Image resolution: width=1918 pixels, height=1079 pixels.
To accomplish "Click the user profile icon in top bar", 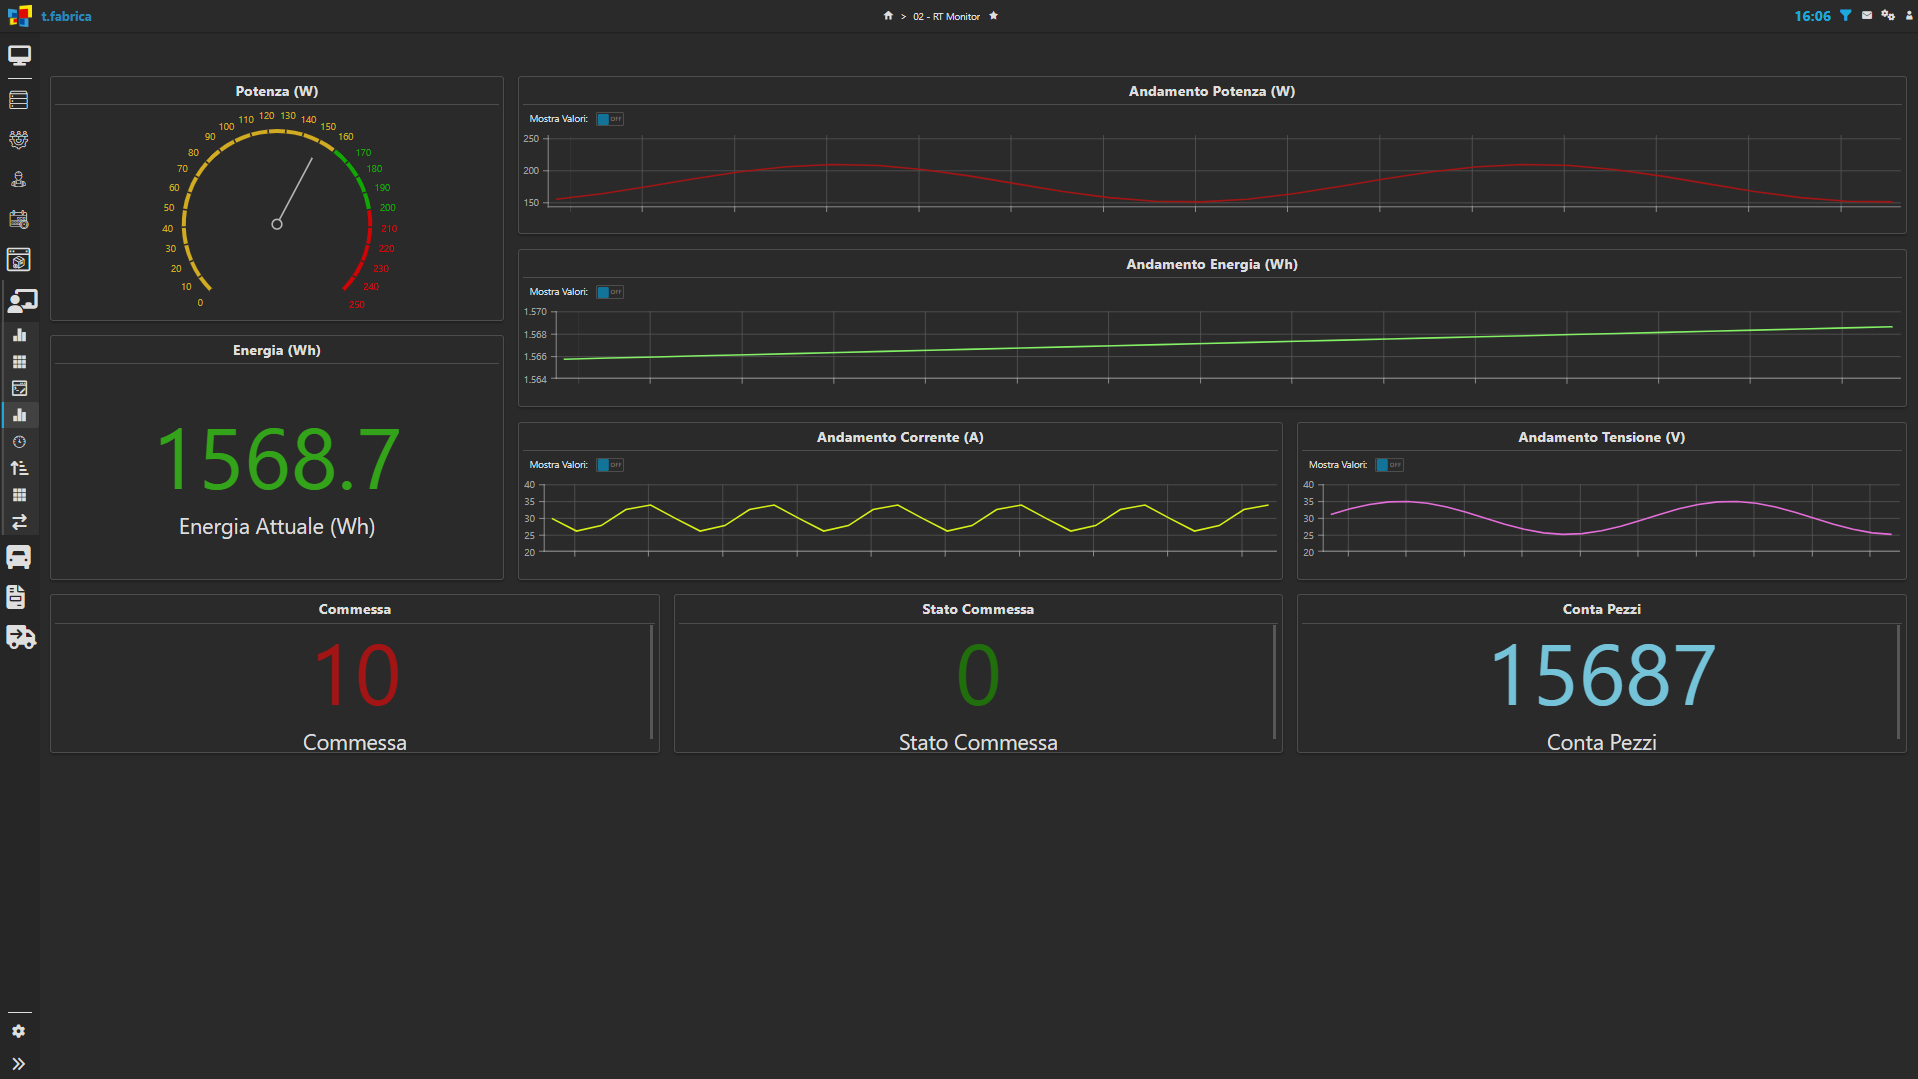I will coord(1908,16).
